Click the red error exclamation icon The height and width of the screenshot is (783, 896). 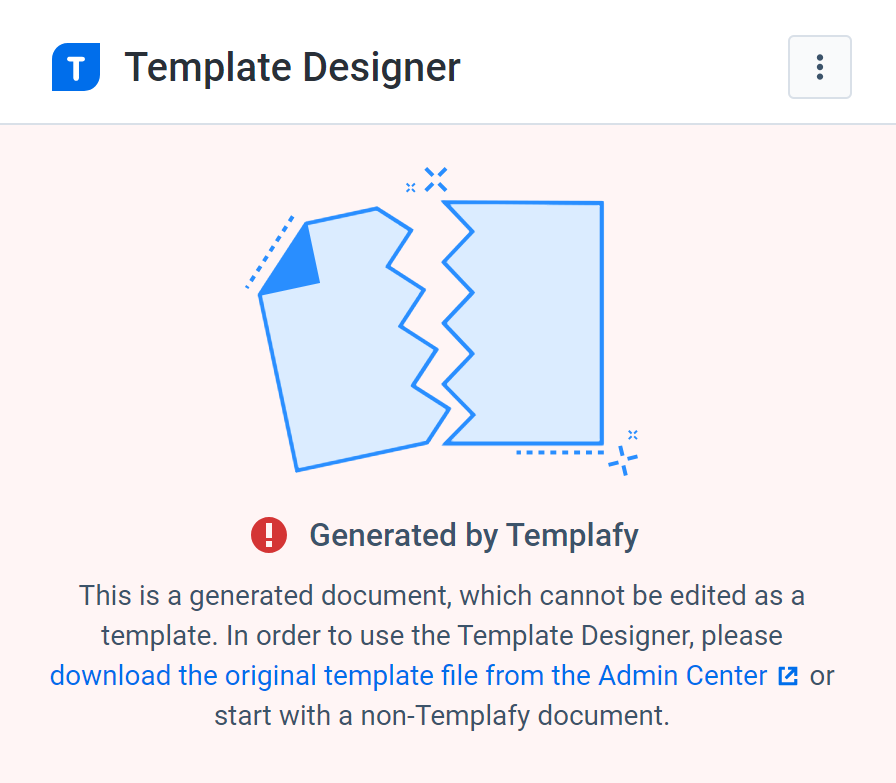click(269, 535)
